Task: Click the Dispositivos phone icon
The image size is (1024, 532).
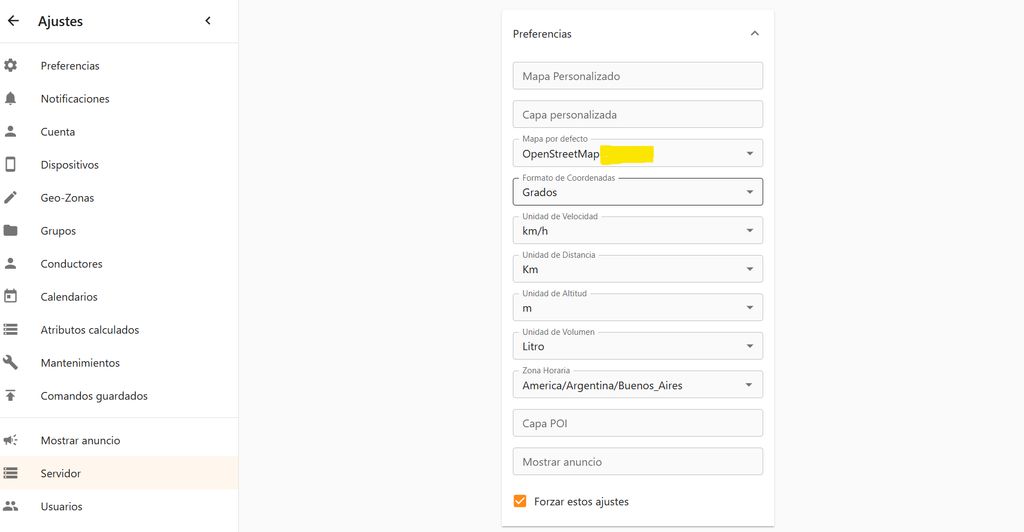Action: (x=11, y=165)
